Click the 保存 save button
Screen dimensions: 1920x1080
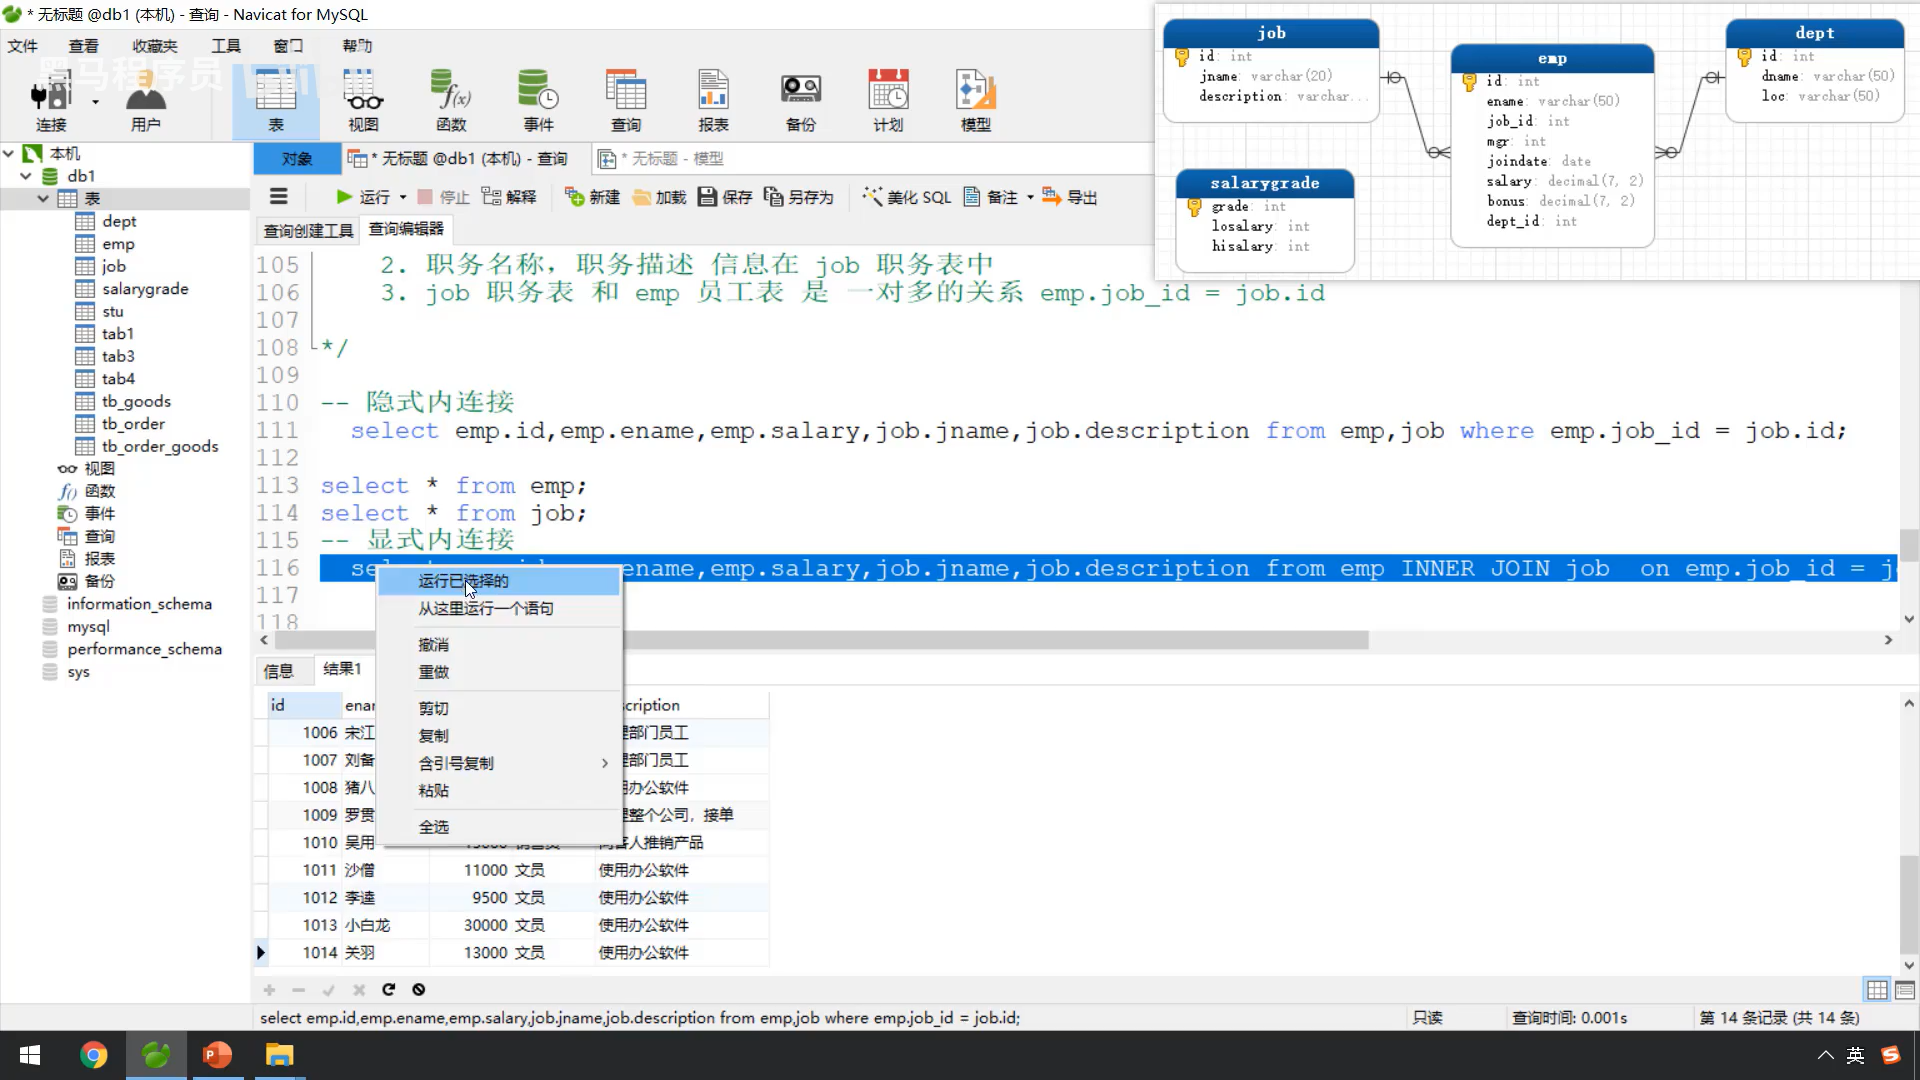pos(725,197)
